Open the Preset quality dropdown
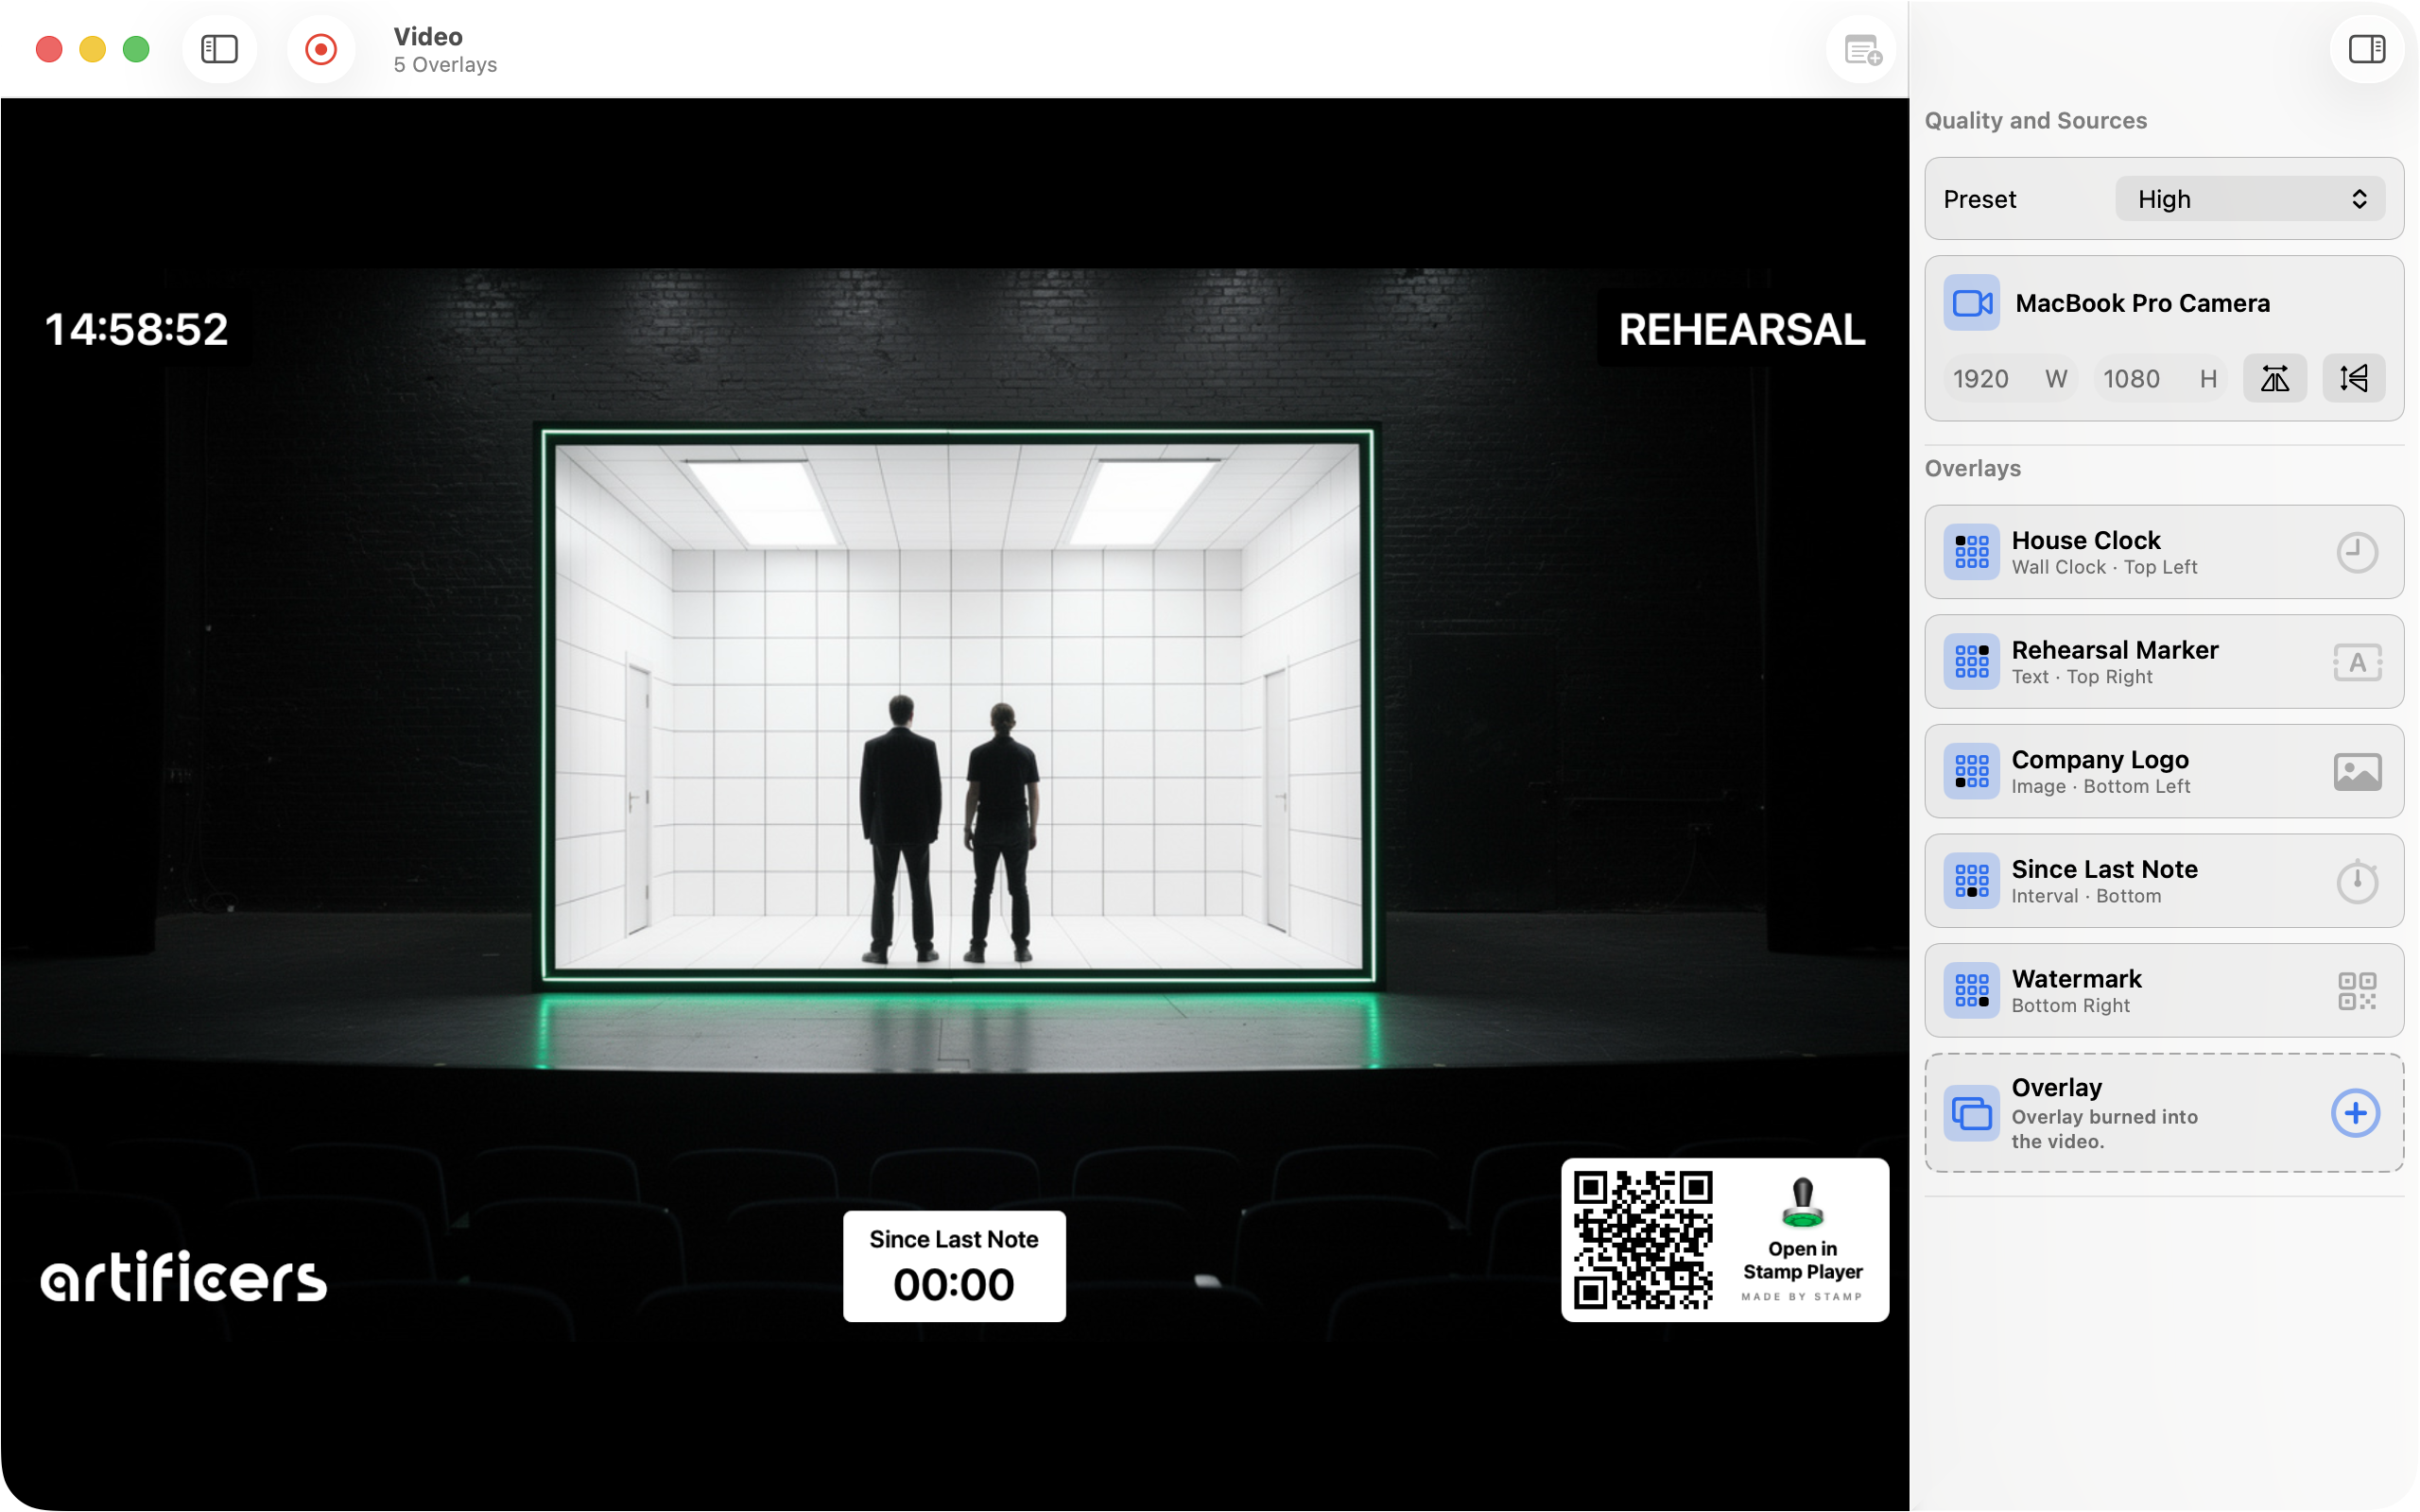Image resolution: width=2420 pixels, height=1512 pixels. 2249,199
